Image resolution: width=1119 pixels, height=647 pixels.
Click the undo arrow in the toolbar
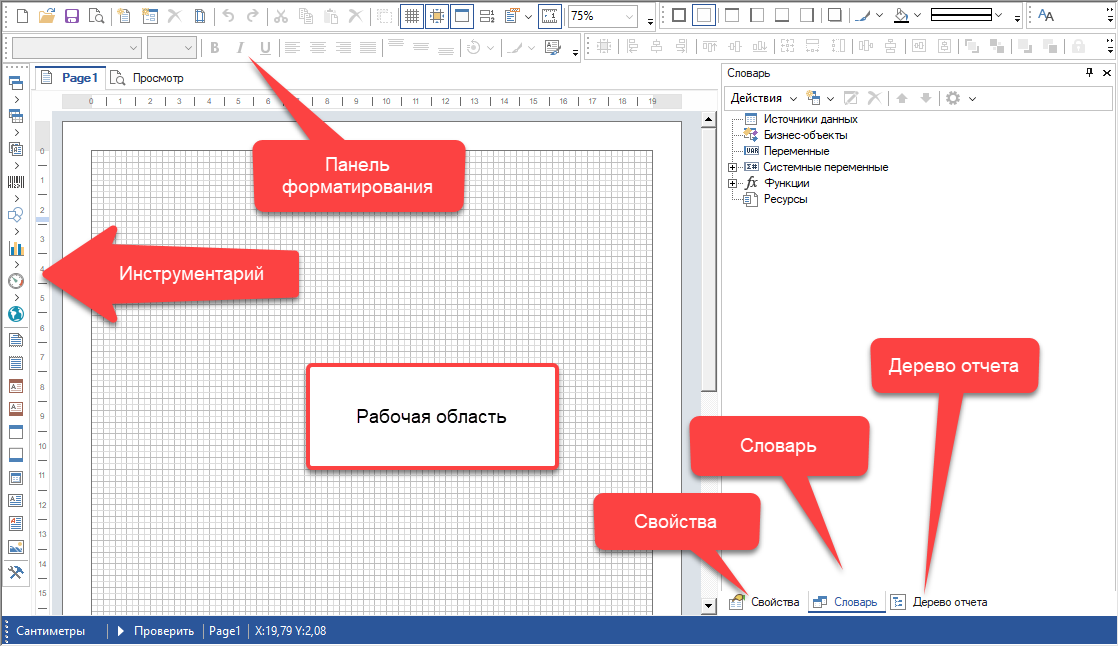pos(228,16)
